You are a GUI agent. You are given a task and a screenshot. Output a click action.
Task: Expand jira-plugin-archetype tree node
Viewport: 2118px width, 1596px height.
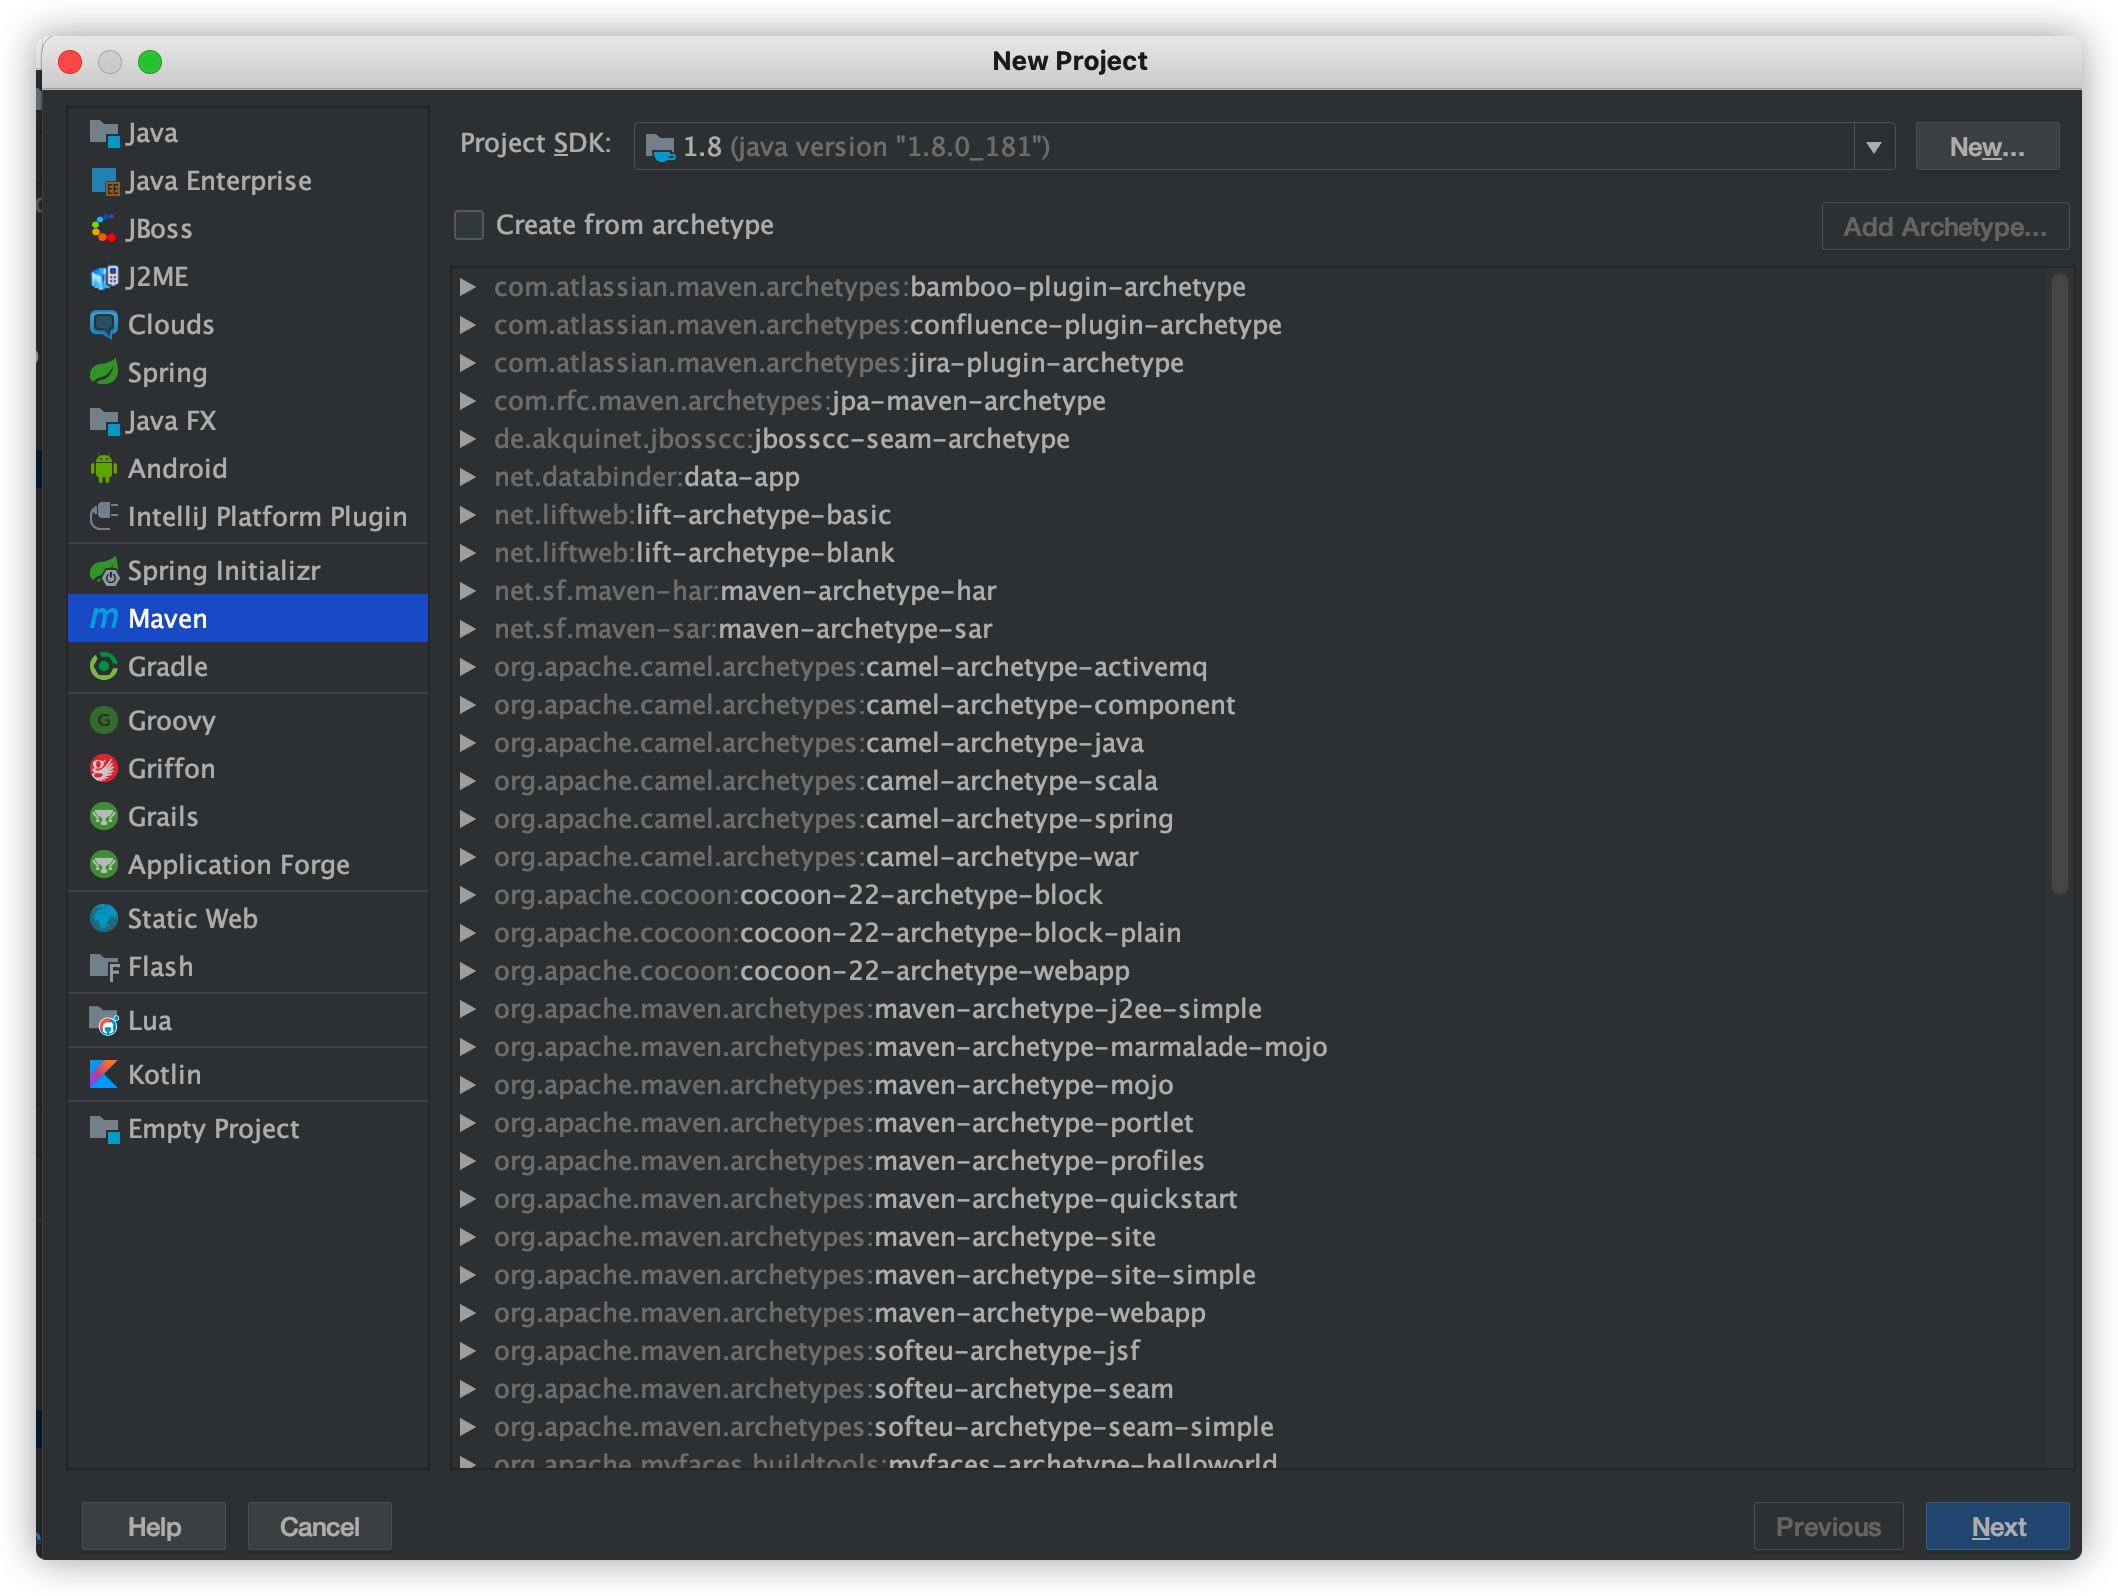(467, 363)
